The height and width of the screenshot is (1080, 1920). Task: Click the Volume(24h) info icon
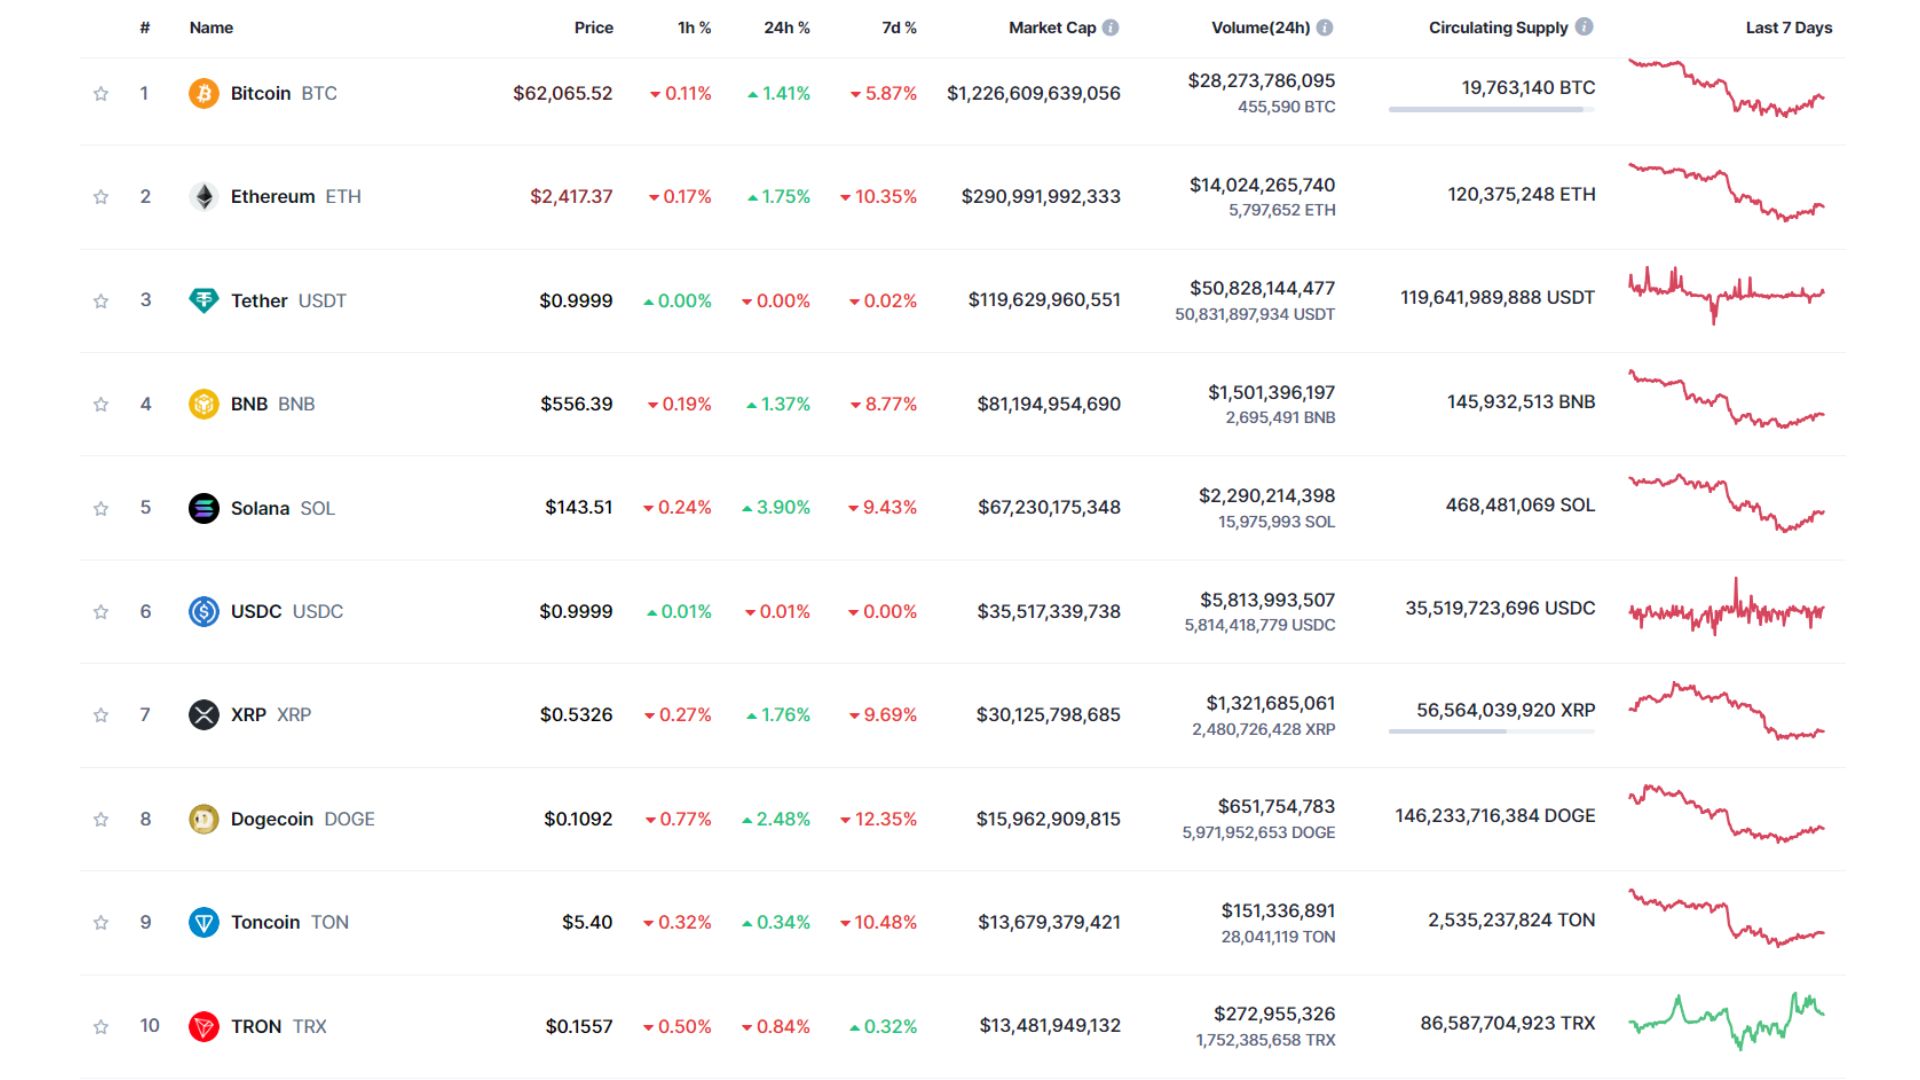coord(1324,28)
